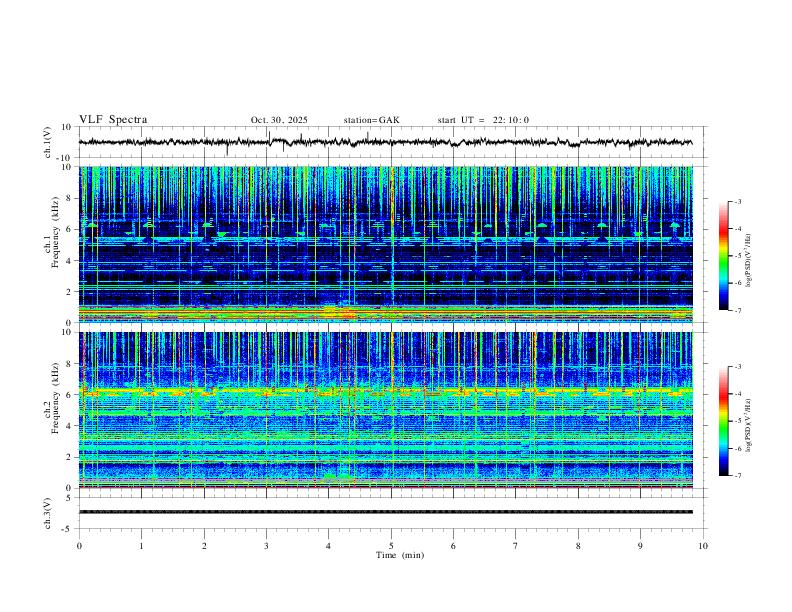792x612 pixels.
Task: Click the ch.1 voltage waveform trace
Action: [x=385, y=142]
